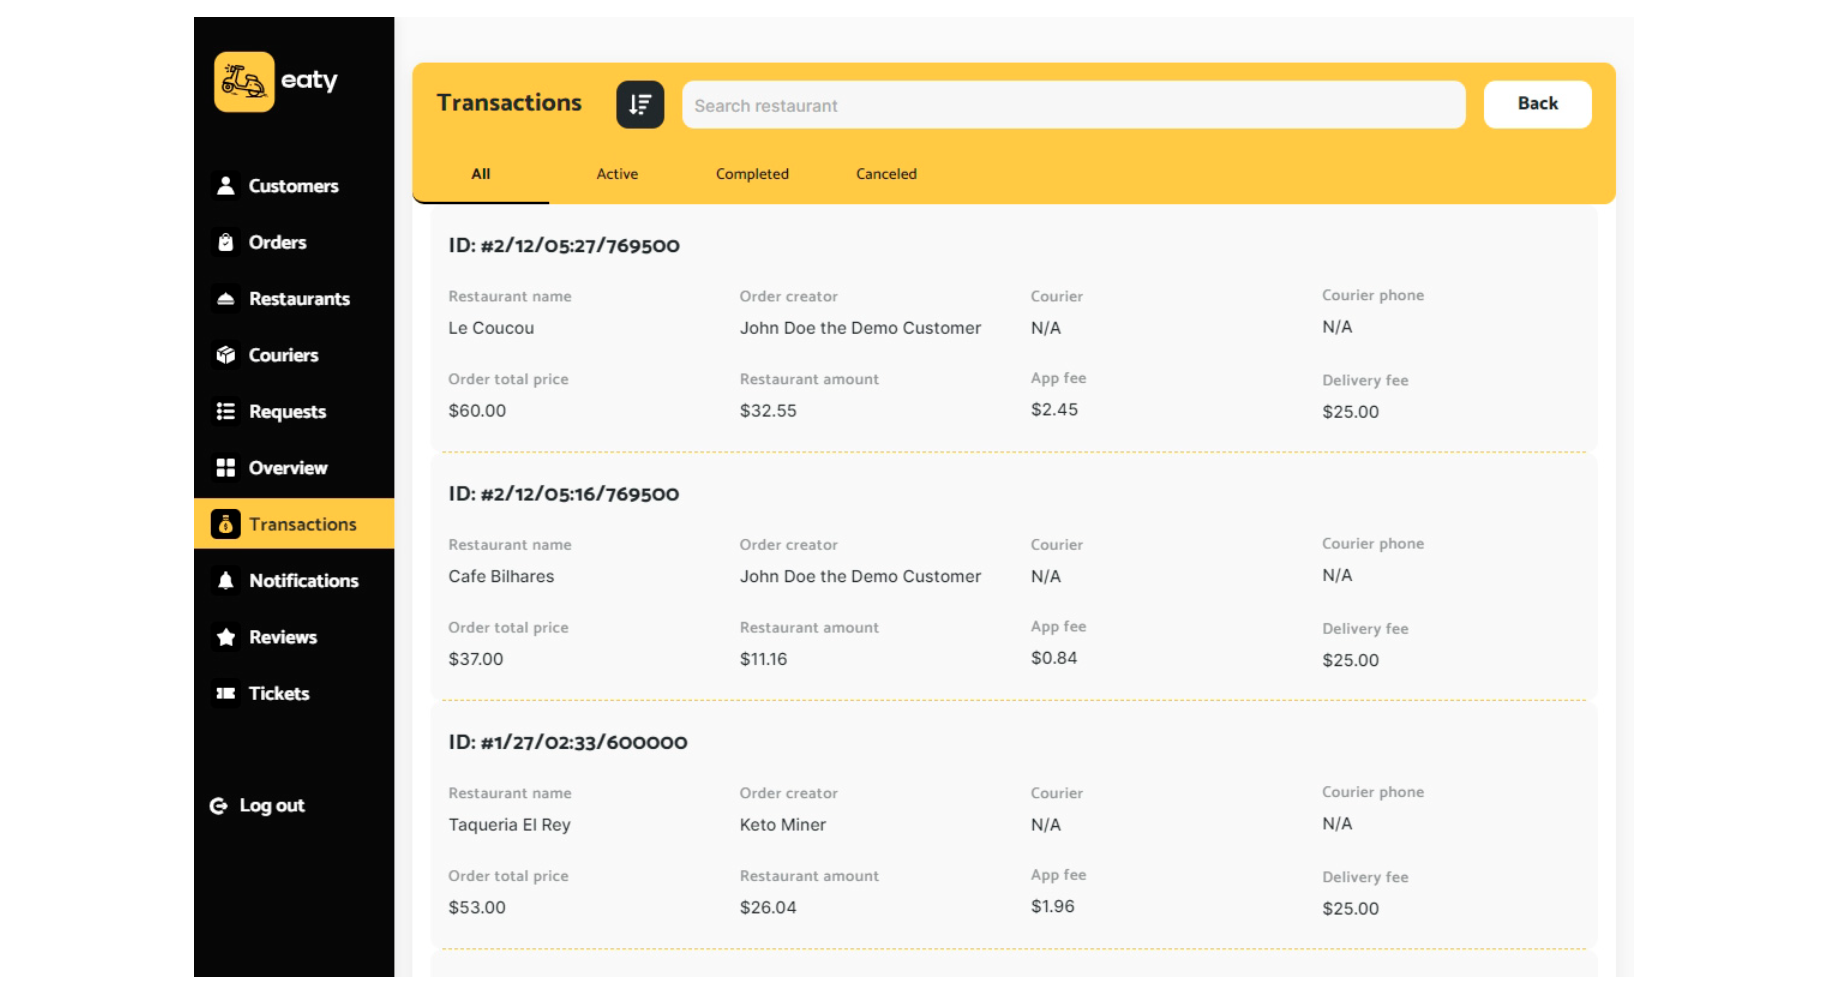The height and width of the screenshot is (984, 1830).
Task: Click the Customers person icon in sidebar
Action: tap(226, 186)
